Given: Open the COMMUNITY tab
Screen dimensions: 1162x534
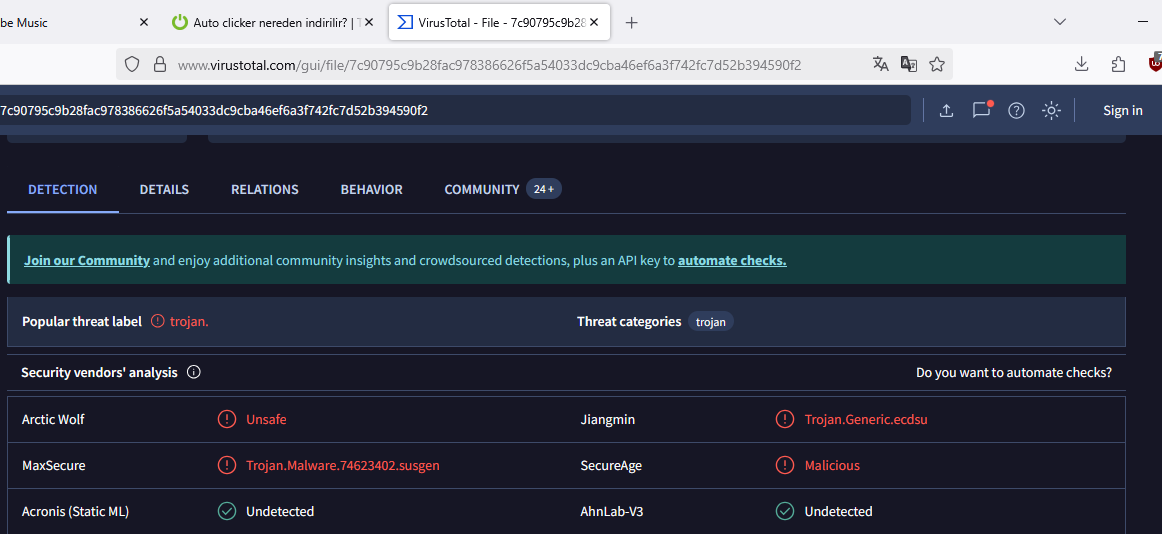Looking at the screenshot, I should pos(482,190).
